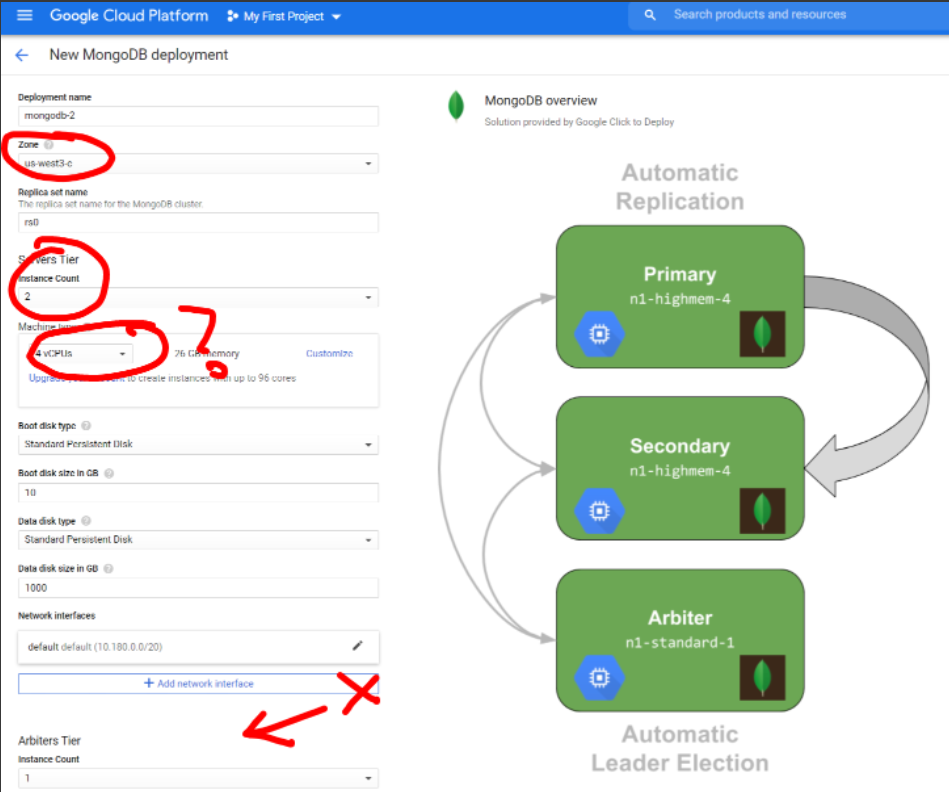This screenshot has height=792, width=949.
Task: Click the Arbiter n1-standard-1 label
Action: pyautogui.click(x=680, y=643)
